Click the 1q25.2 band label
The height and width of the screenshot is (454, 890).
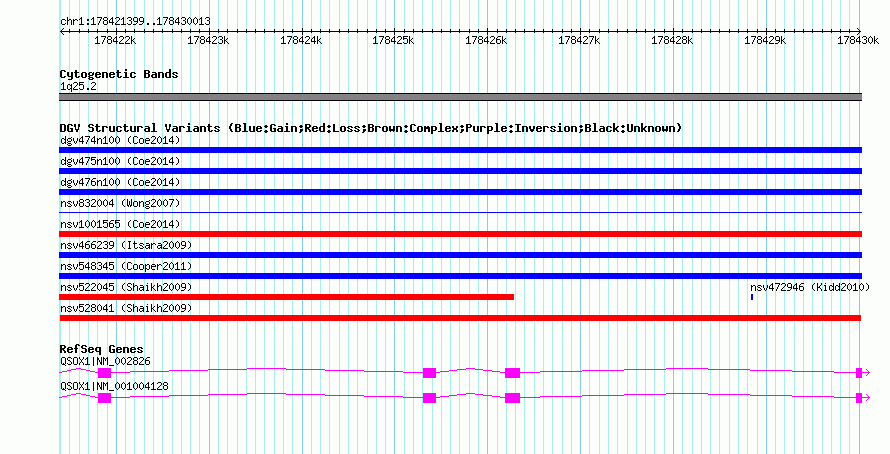point(78,86)
